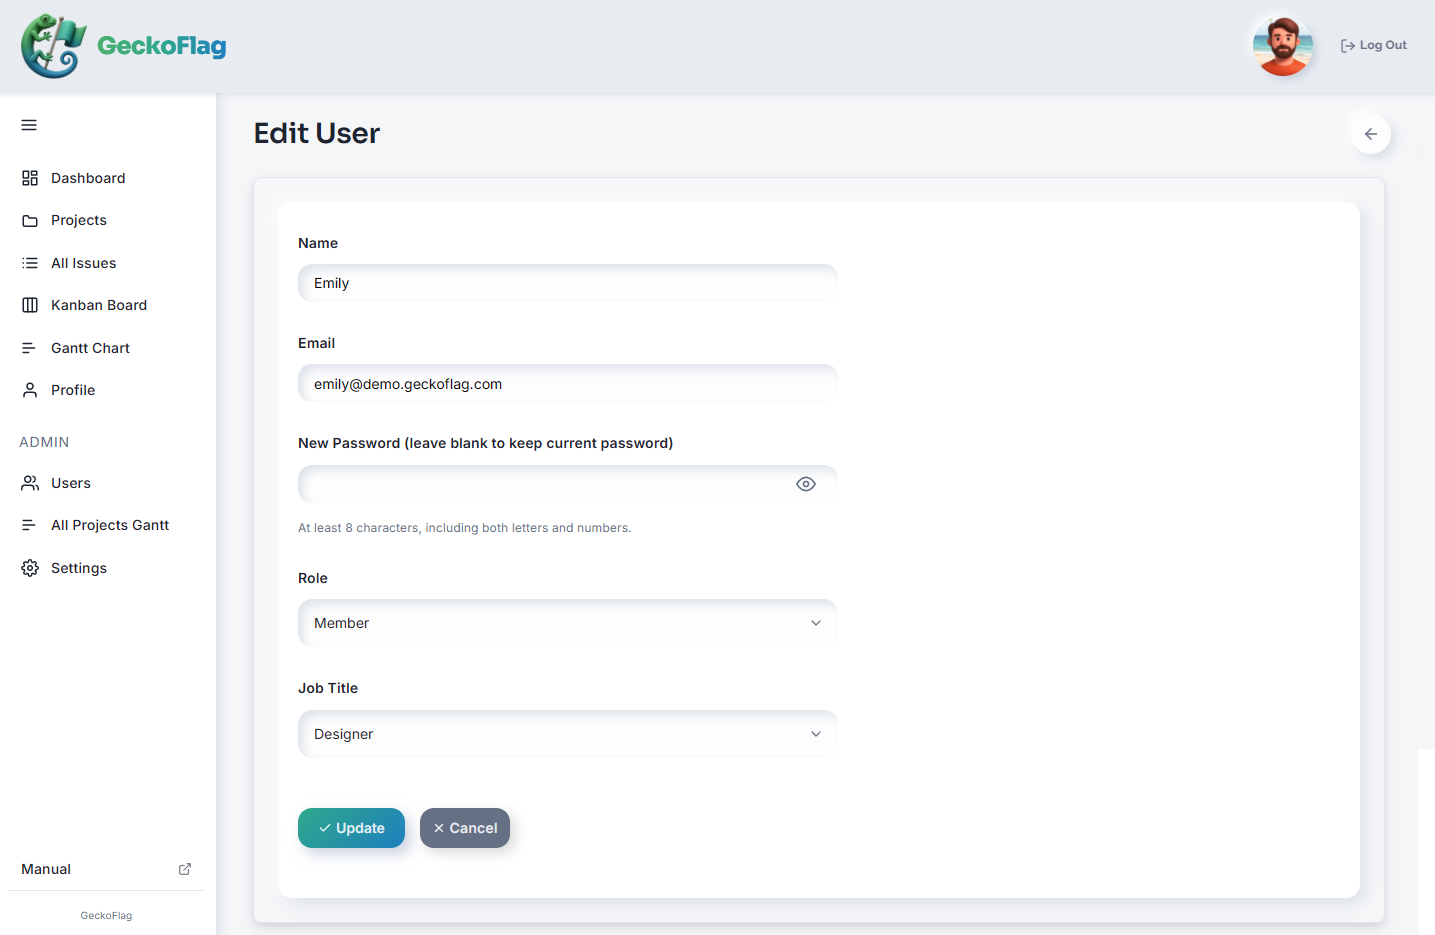Click the password requirements hint text
The image size is (1435, 935).
tap(465, 528)
